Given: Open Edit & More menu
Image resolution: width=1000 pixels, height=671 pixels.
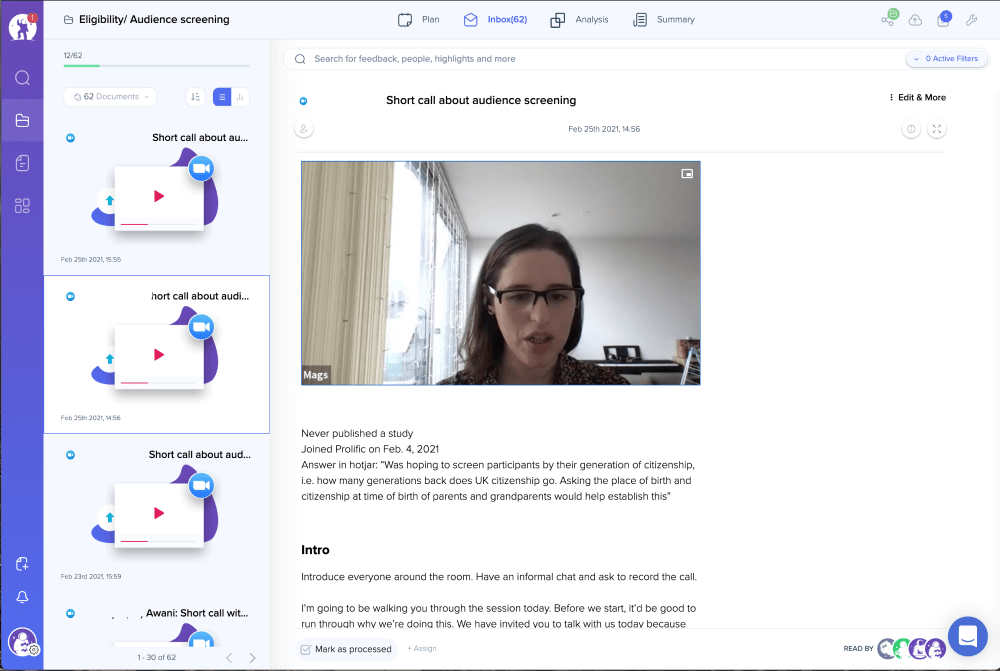Looking at the screenshot, I should (917, 98).
